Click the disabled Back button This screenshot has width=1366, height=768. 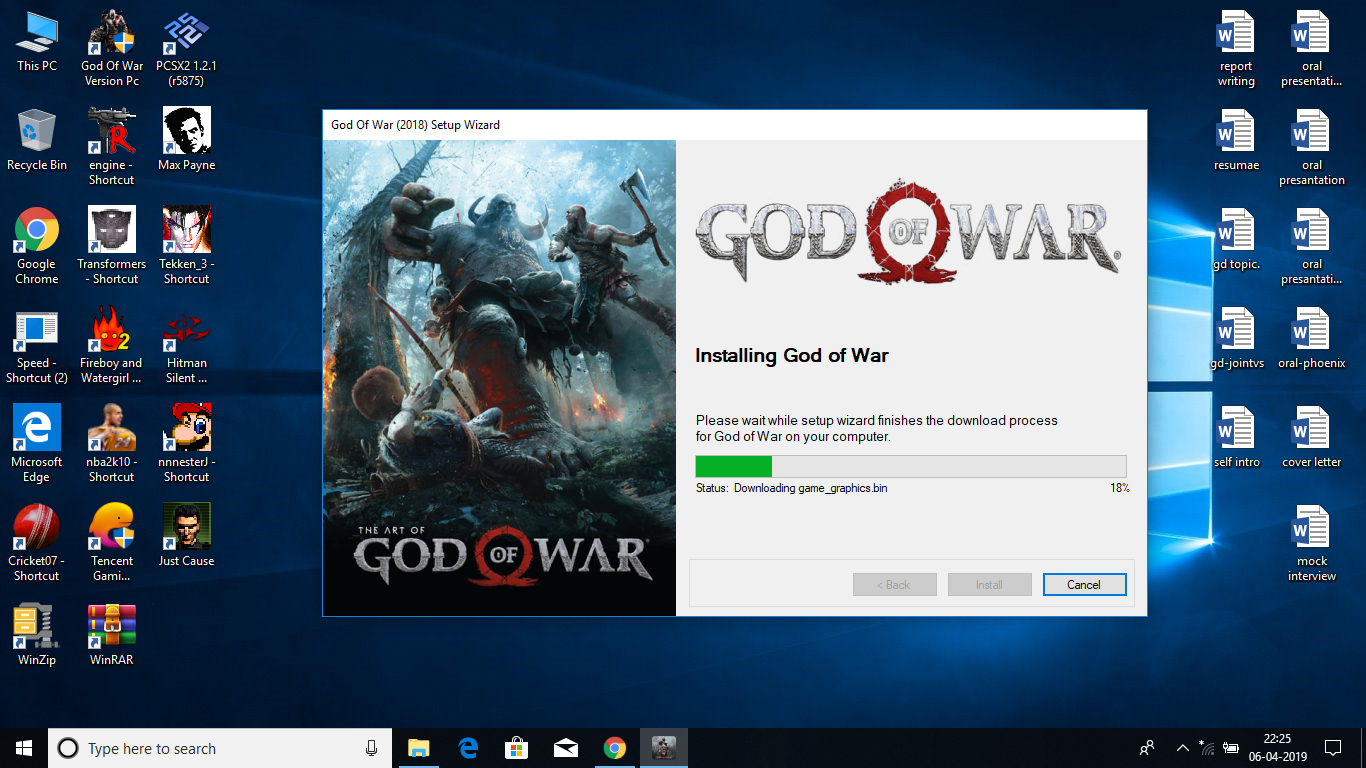[x=894, y=585]
